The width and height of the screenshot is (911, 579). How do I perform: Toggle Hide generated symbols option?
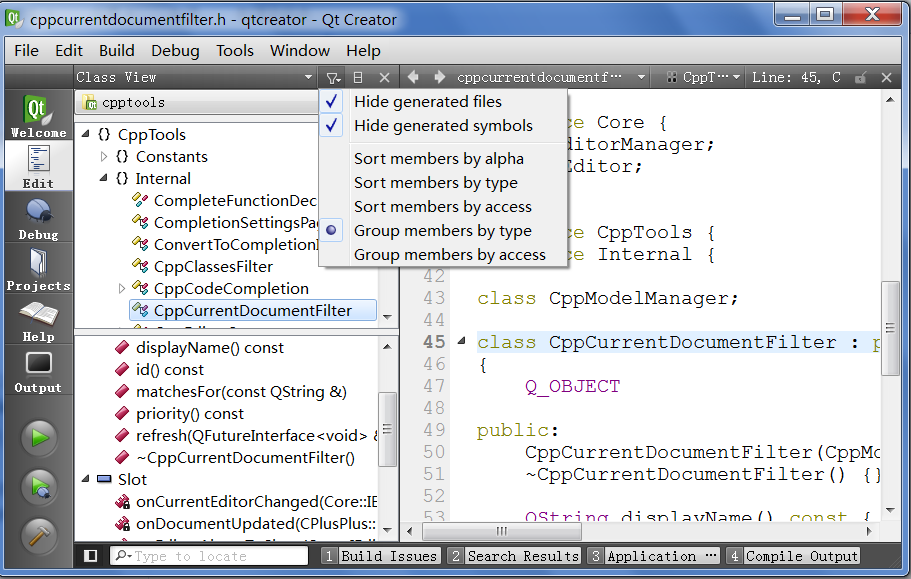click(443, 125)
